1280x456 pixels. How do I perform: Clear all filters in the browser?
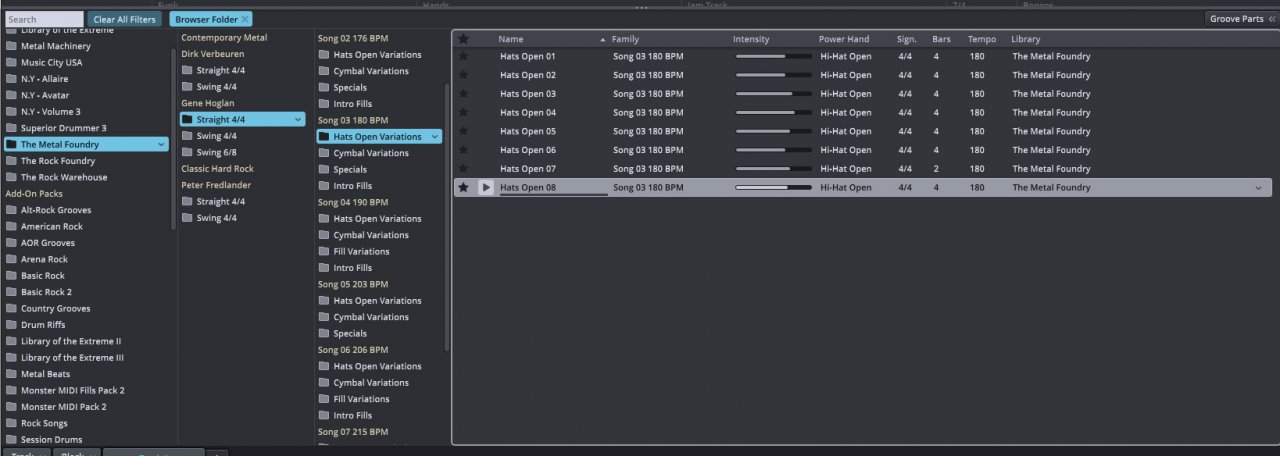pos(124,19)
